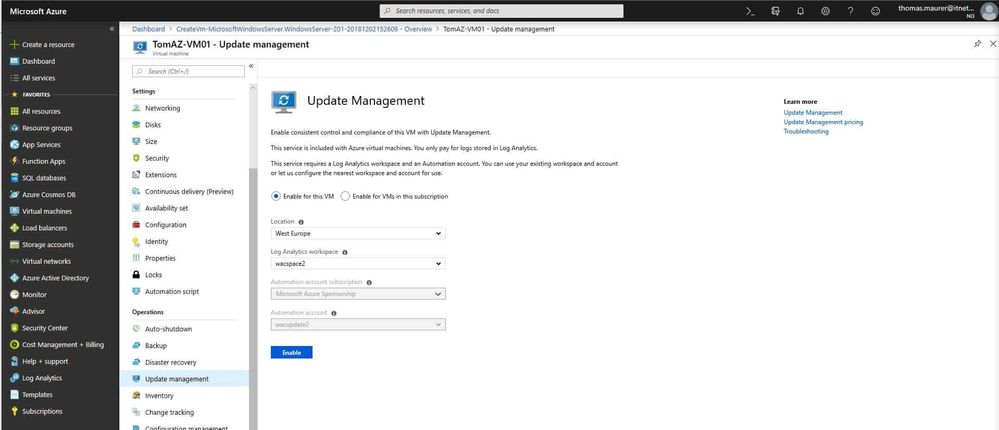Select Enable for this VM radio
999x430 pixels.
pos(276,196)
